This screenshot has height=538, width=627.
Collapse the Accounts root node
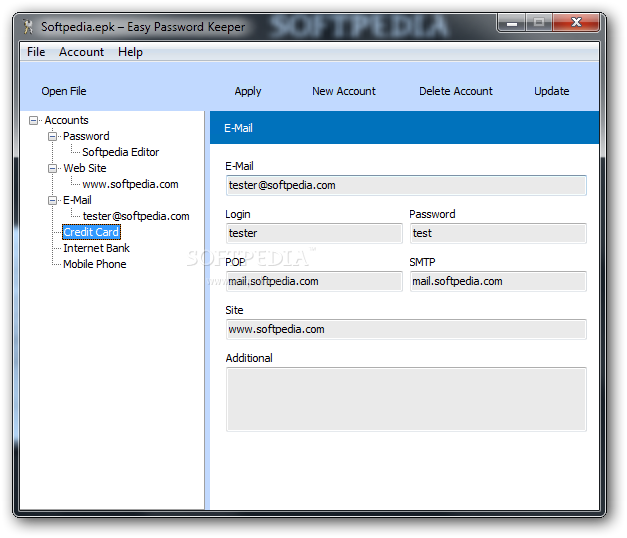pyautogui.click(x=34, y=120)
